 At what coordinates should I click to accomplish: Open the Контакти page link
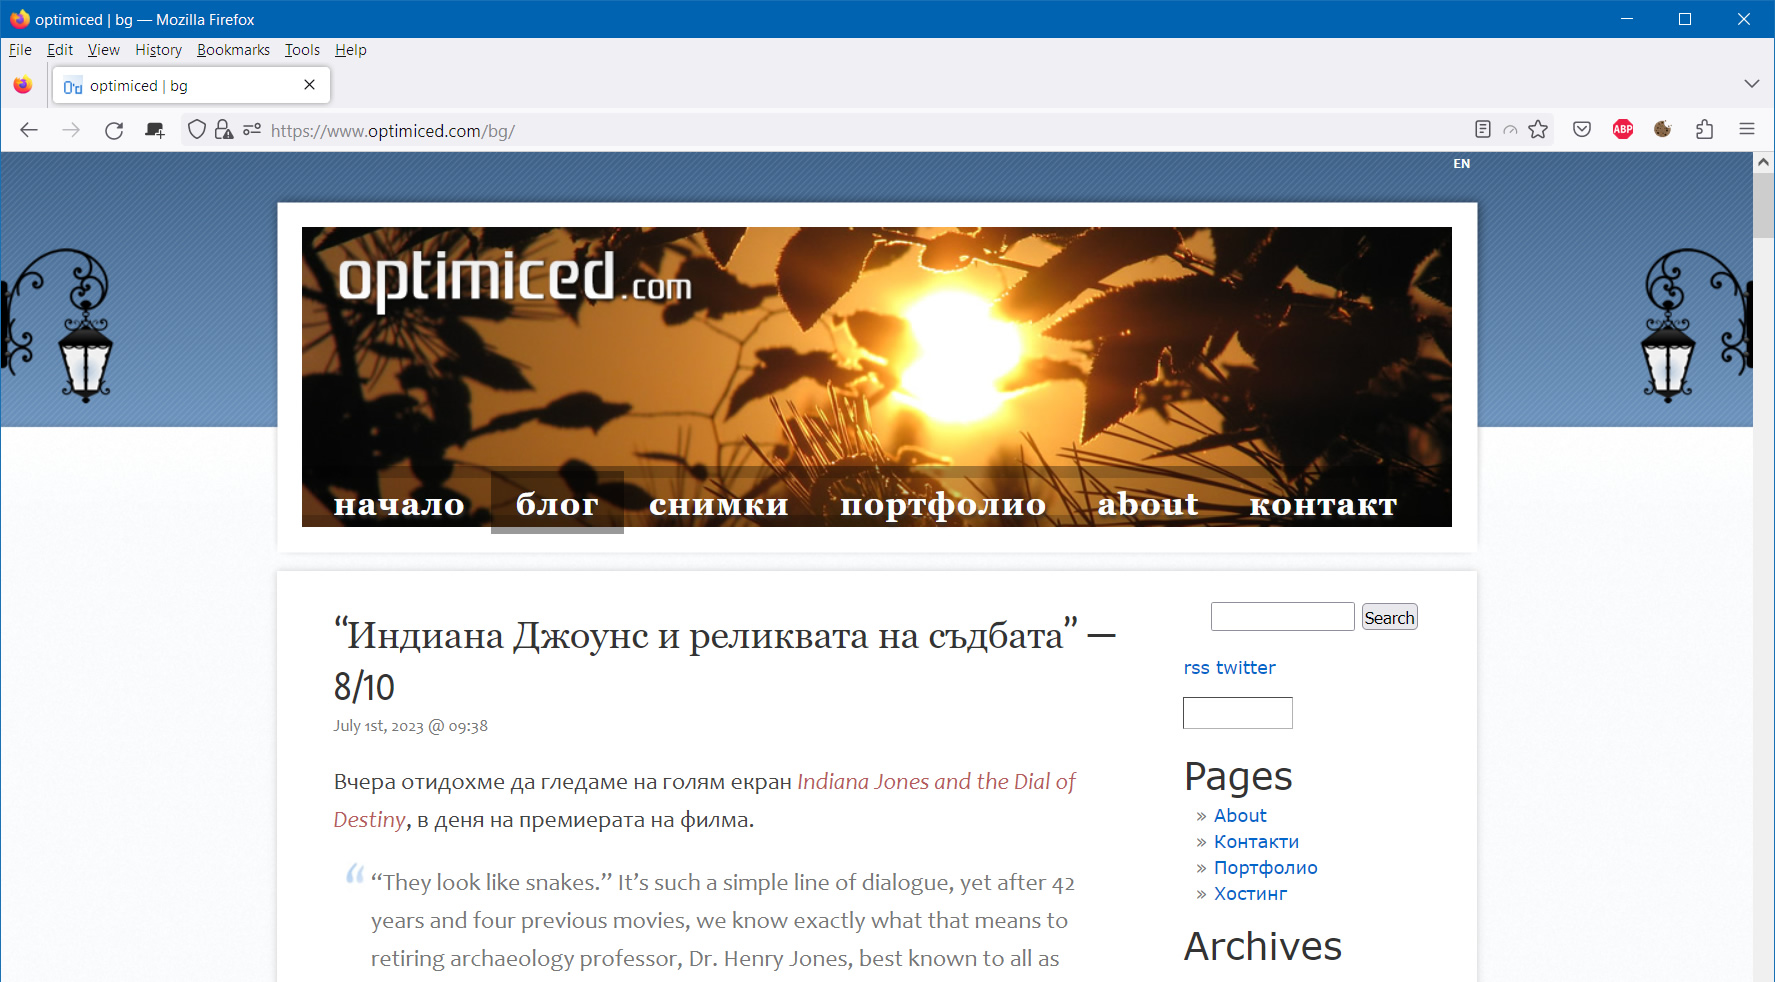click(x=1256, y=842)
